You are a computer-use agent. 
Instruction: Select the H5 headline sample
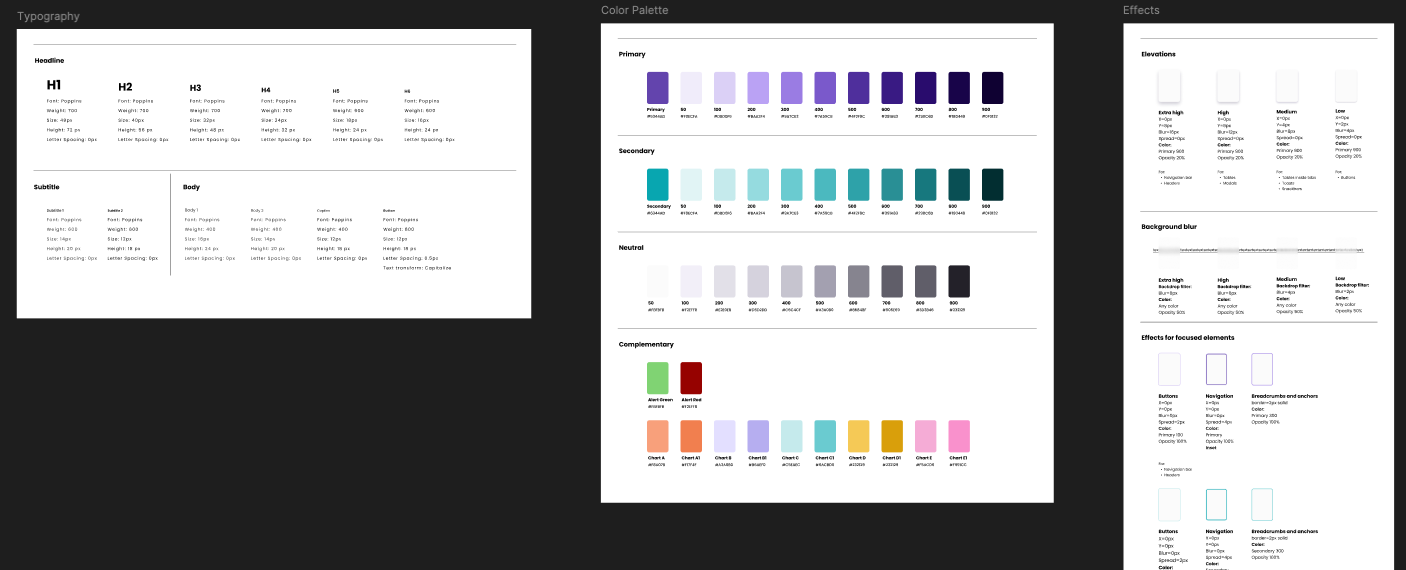pos(336,91)
